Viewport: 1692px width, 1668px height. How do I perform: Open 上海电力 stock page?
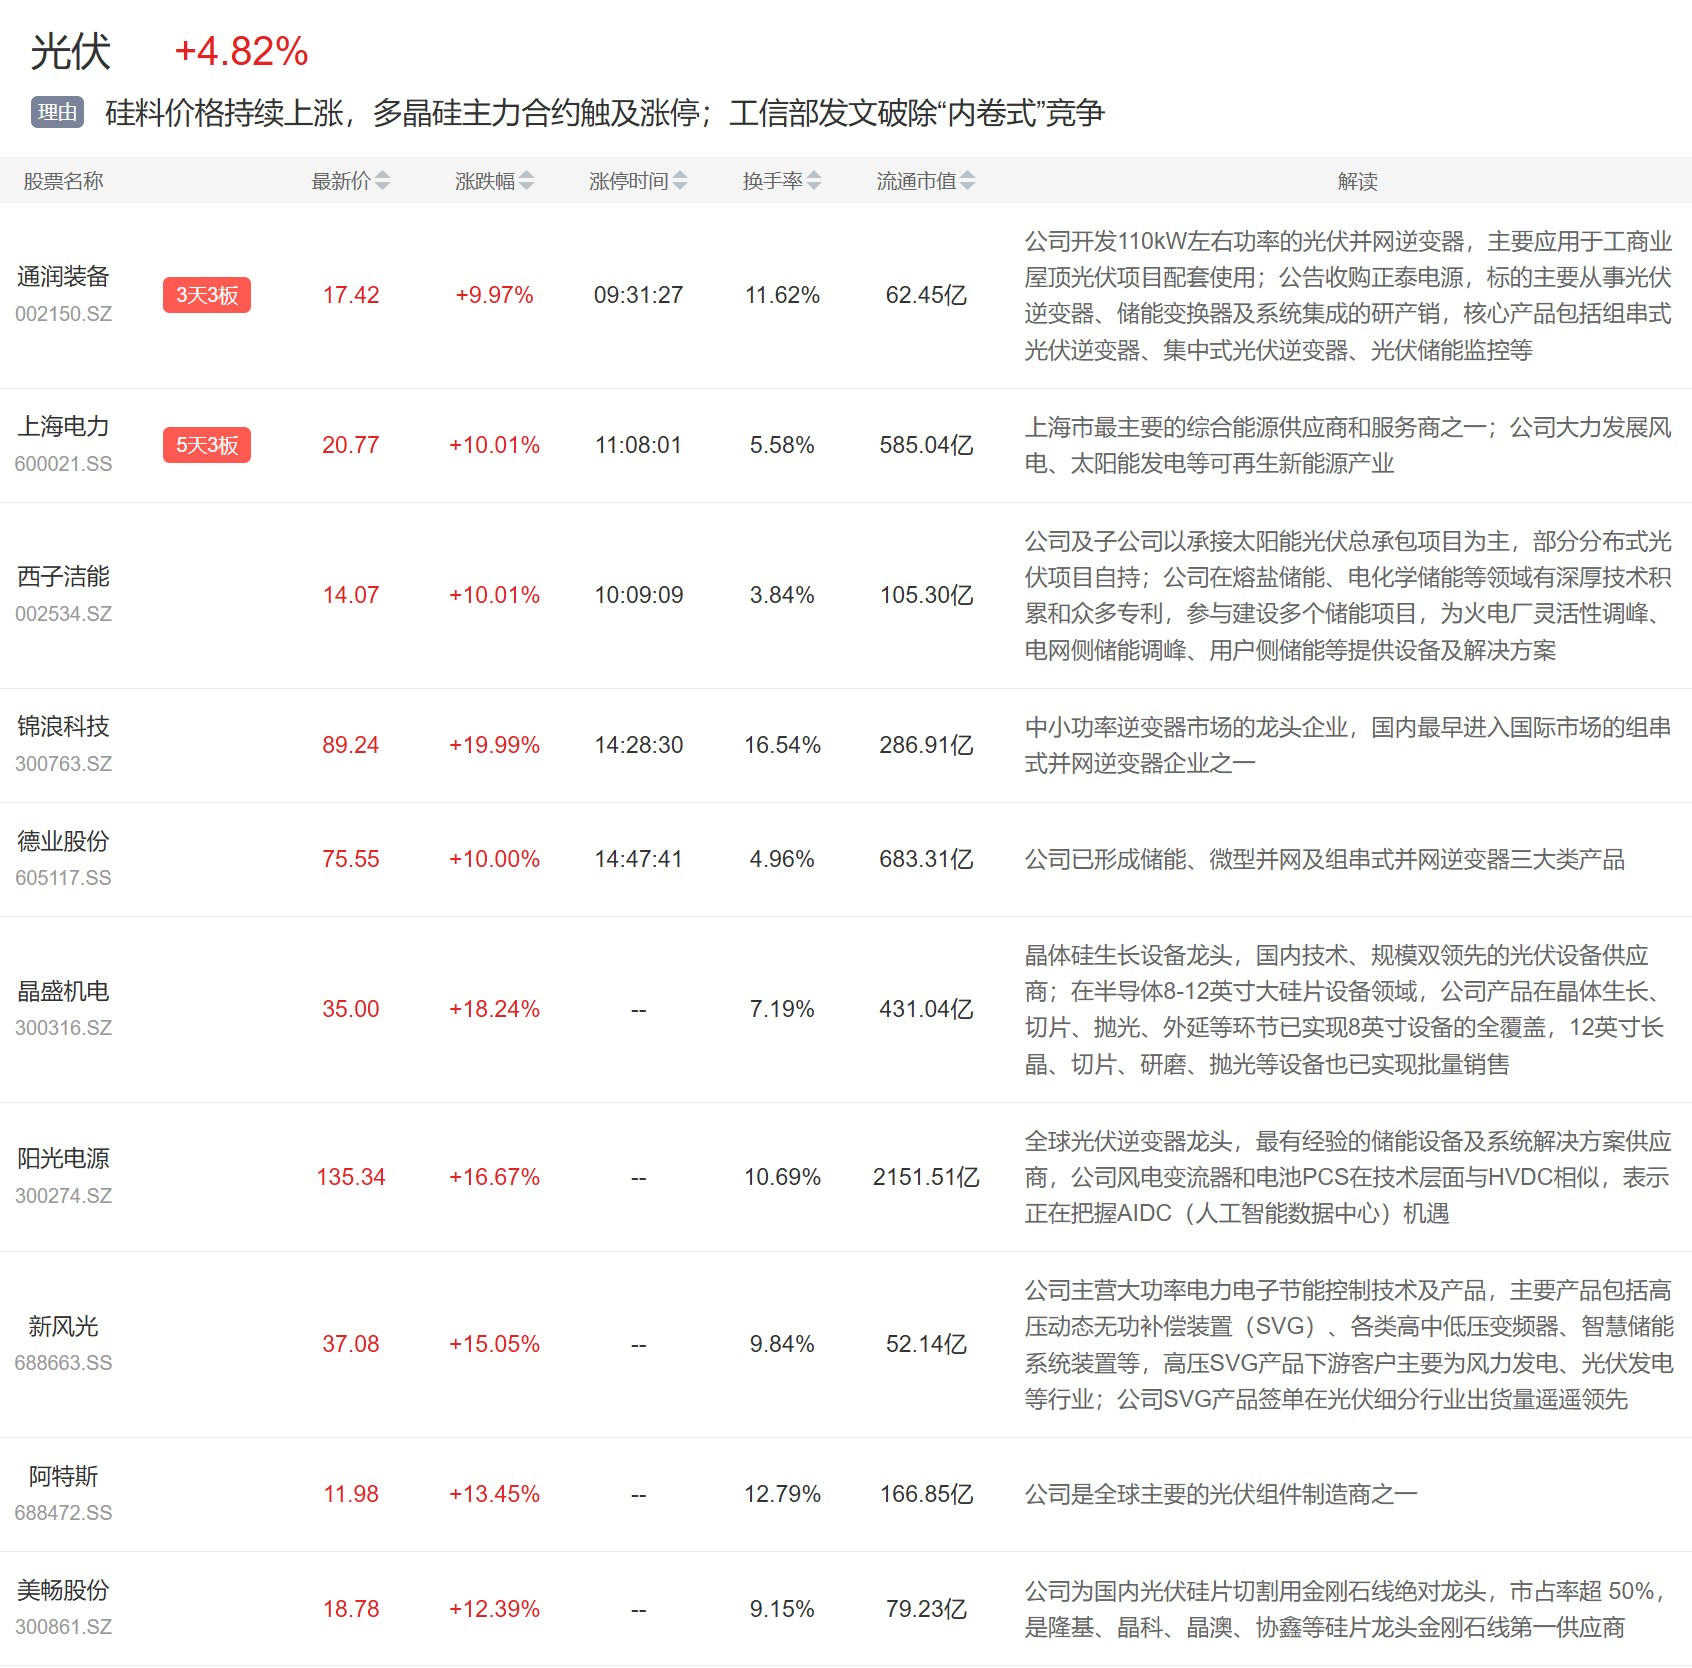click(63, 427)
